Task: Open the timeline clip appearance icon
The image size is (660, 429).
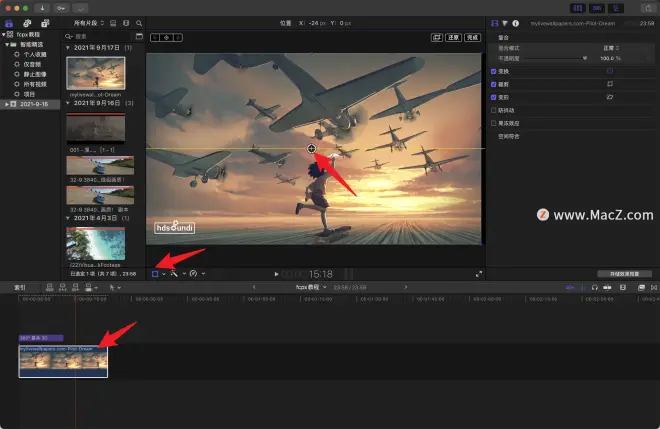Action: 623,288
